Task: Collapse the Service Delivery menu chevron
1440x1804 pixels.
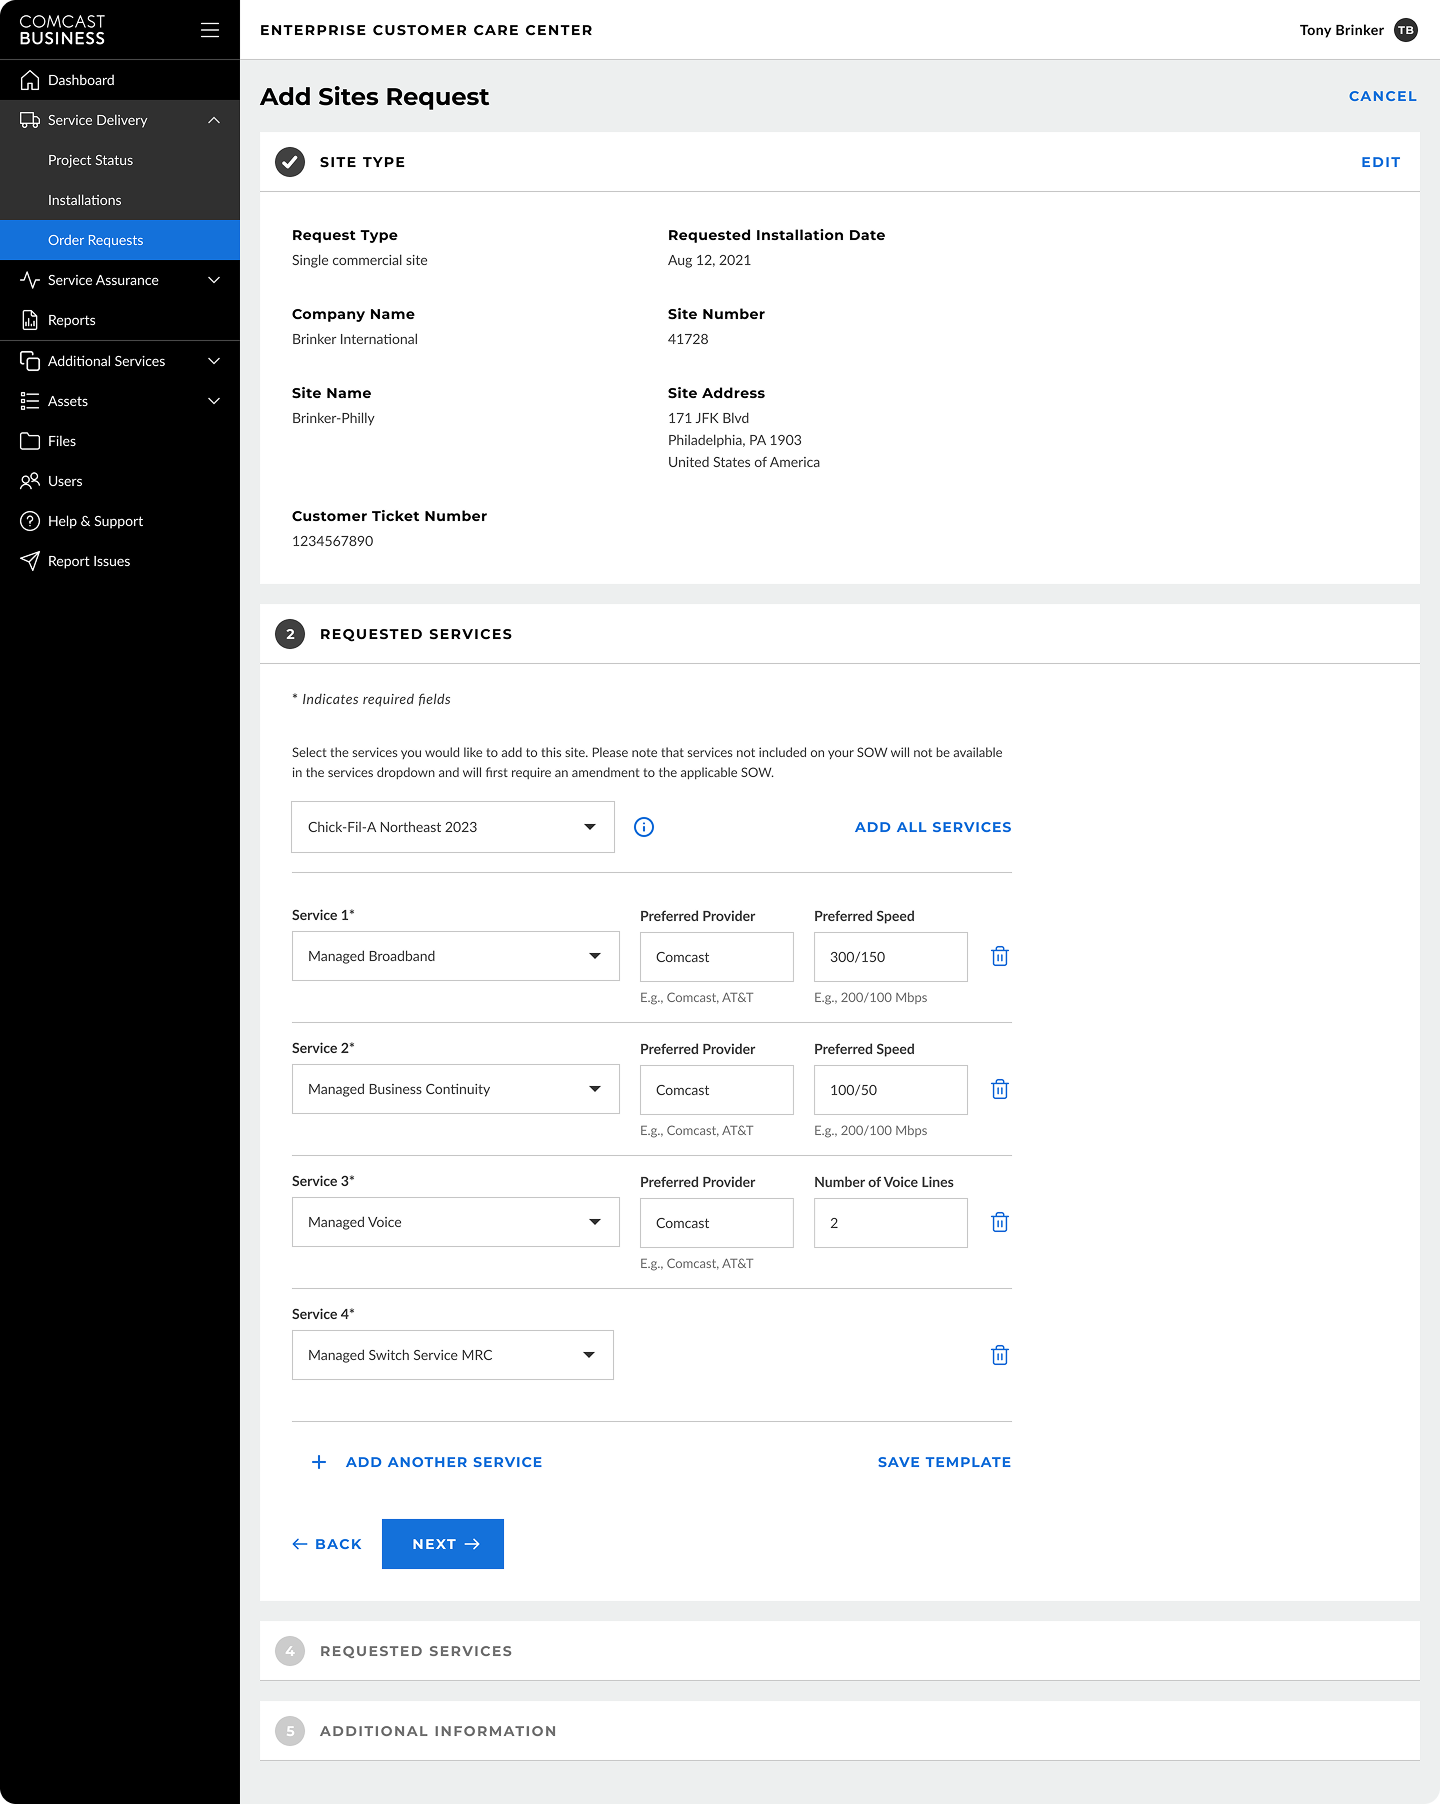Action: point(214,120)
